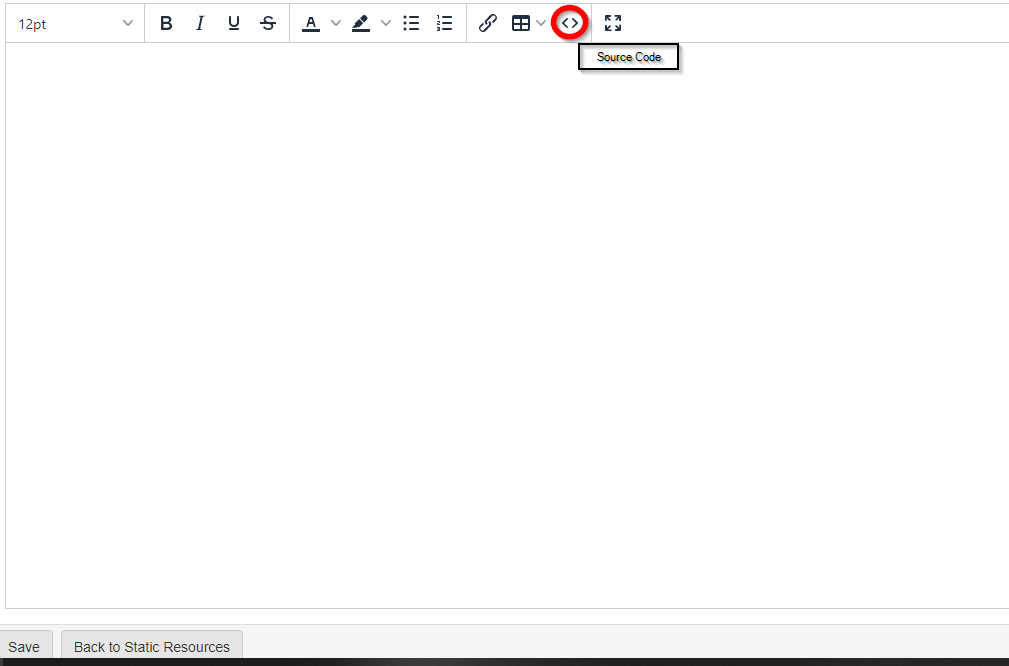Viewport: 1009px width, 666px height.
Task: Click the insert link icon
Action: (x=488, y=23)
